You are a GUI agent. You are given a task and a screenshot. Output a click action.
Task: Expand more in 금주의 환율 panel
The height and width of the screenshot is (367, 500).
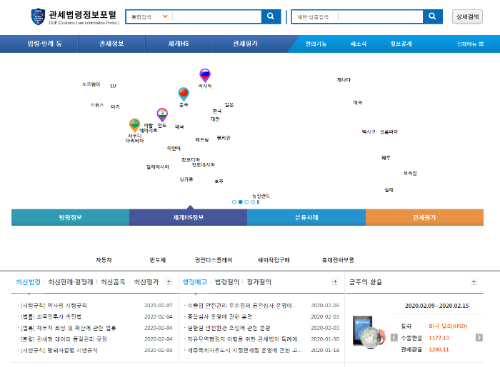[474, 282]
